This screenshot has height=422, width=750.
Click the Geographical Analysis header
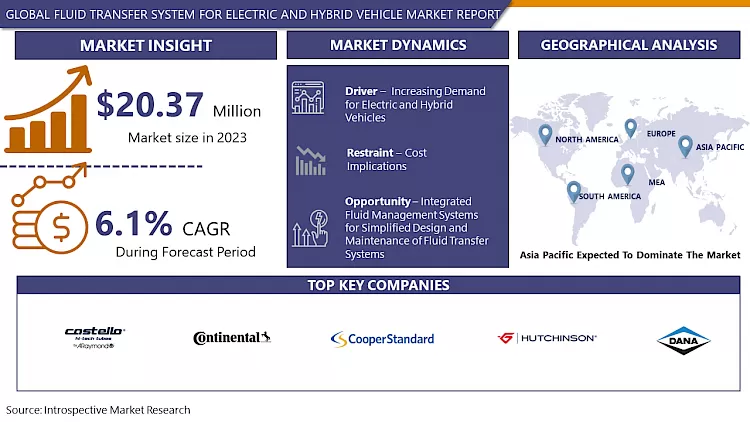tap(628, 45)
